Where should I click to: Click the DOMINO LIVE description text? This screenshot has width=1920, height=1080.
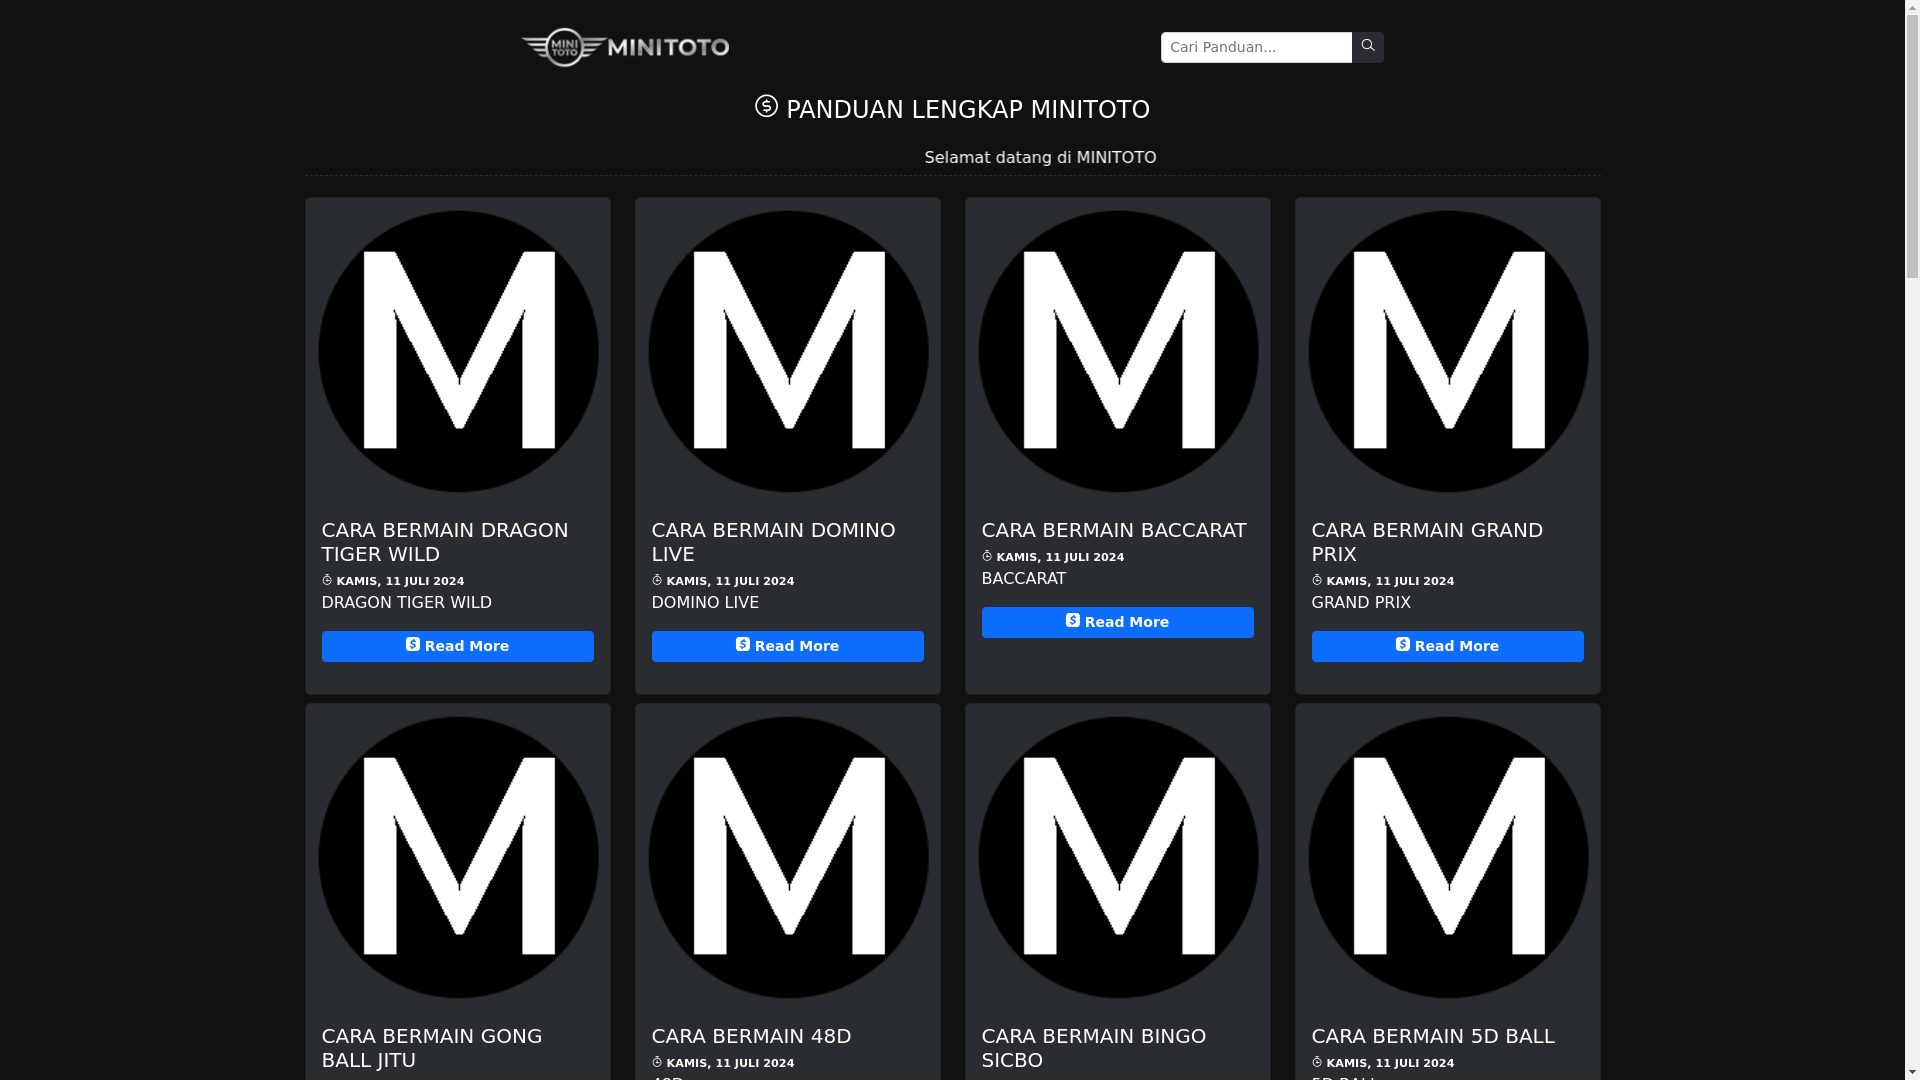point(705,603)
